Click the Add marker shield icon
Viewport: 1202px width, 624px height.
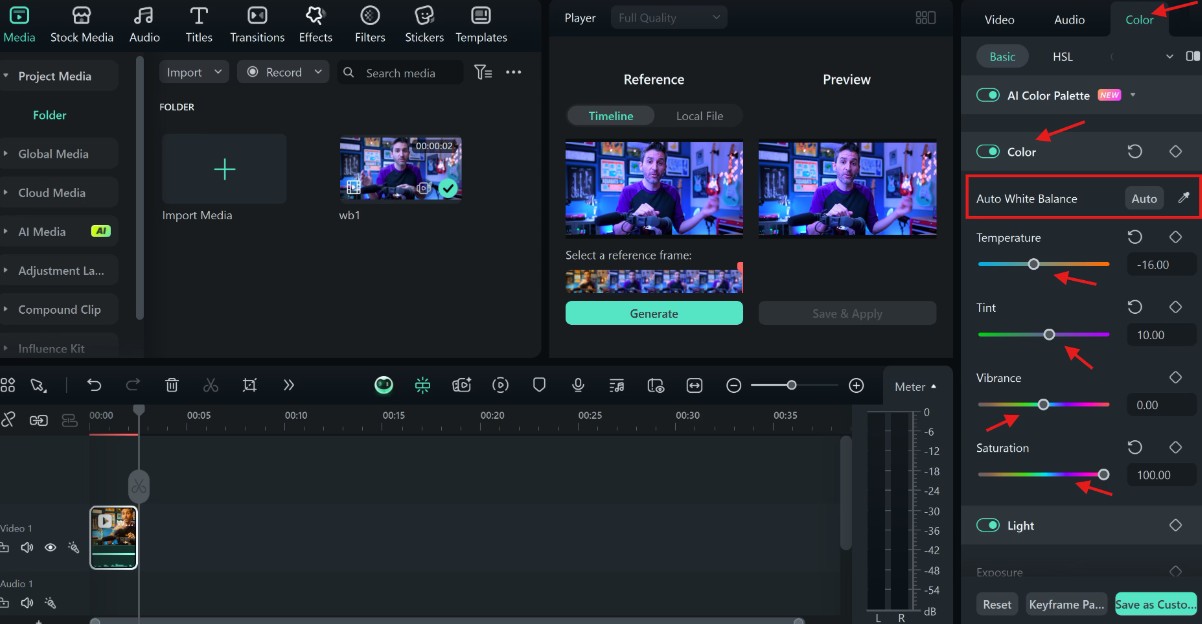(x=539, y=385)
